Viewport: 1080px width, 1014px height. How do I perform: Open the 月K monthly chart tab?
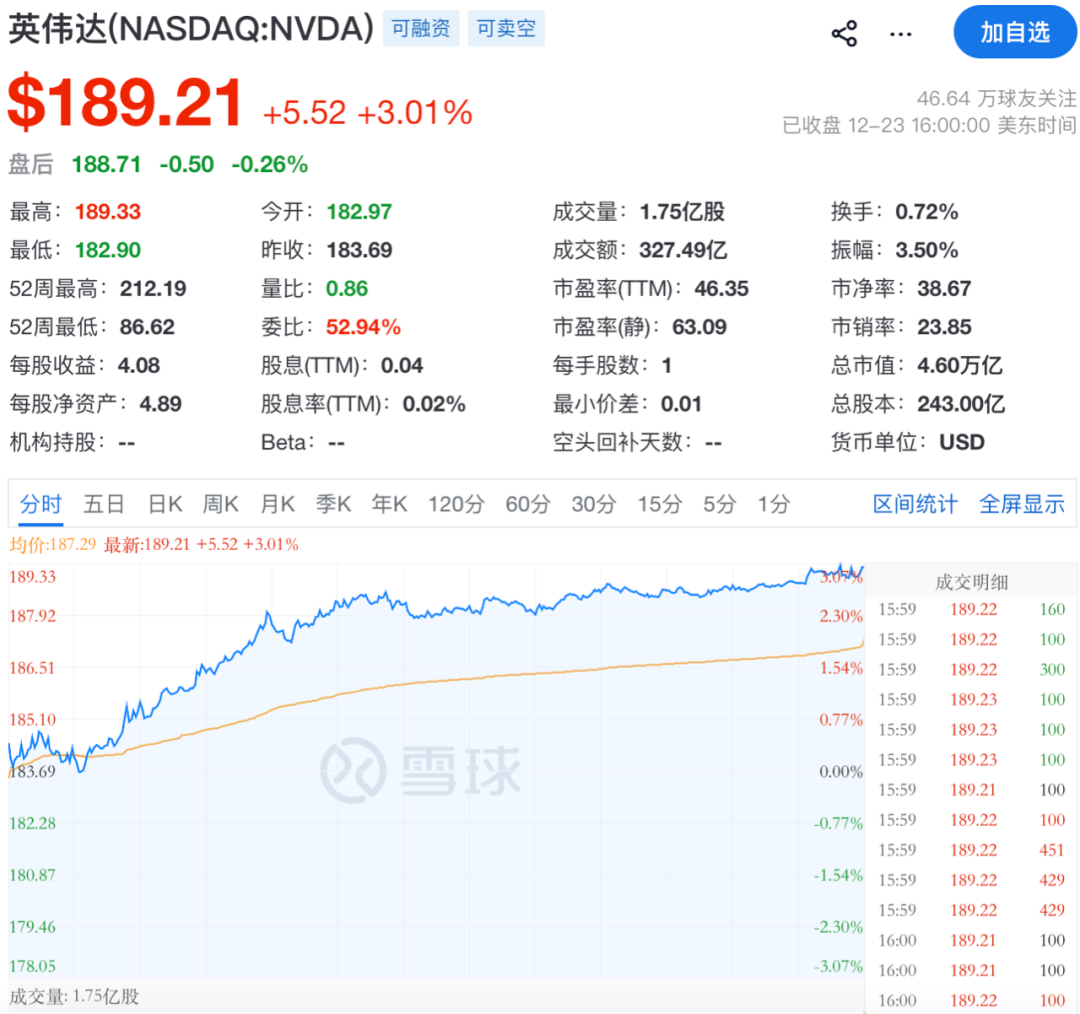(277, 505)
